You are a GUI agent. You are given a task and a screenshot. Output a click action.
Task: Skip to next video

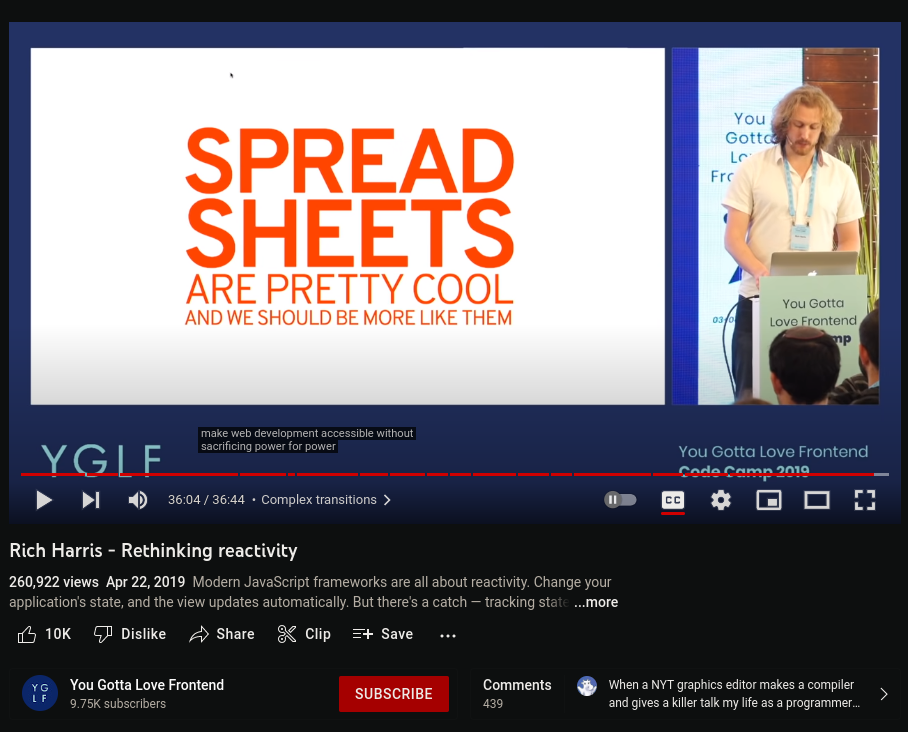(91, 500)
